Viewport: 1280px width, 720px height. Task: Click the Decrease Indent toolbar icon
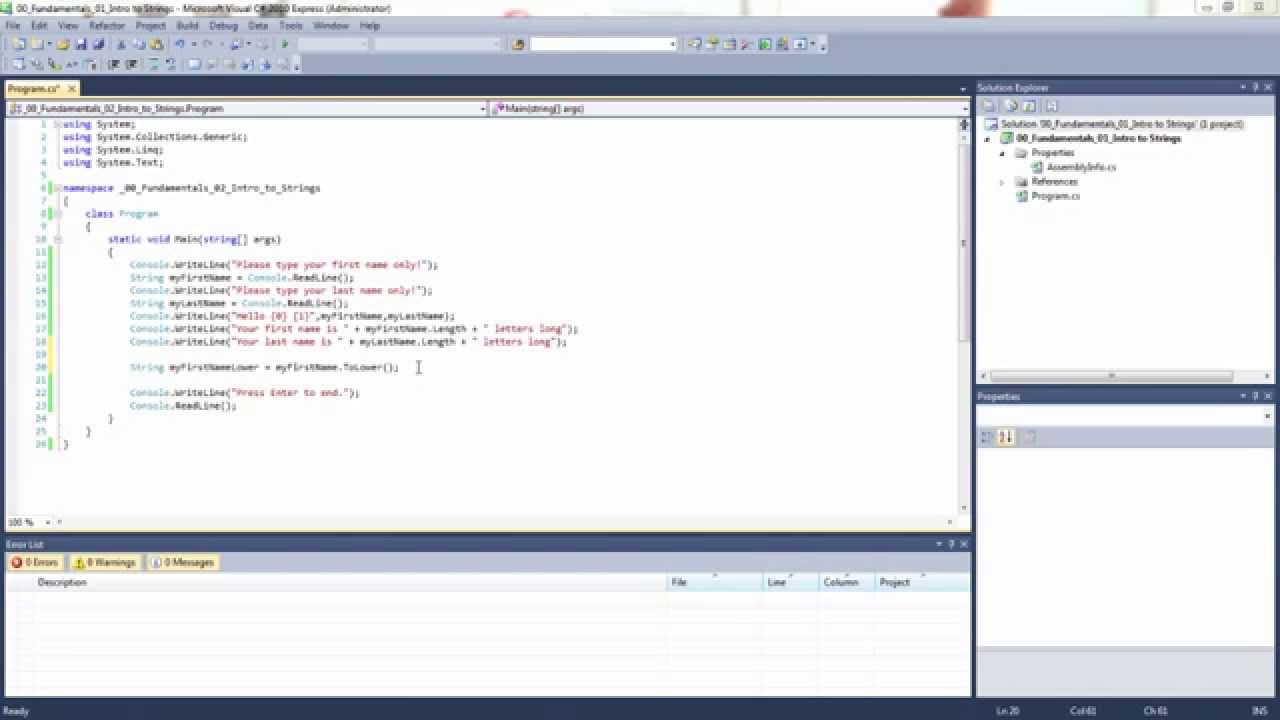113,64
